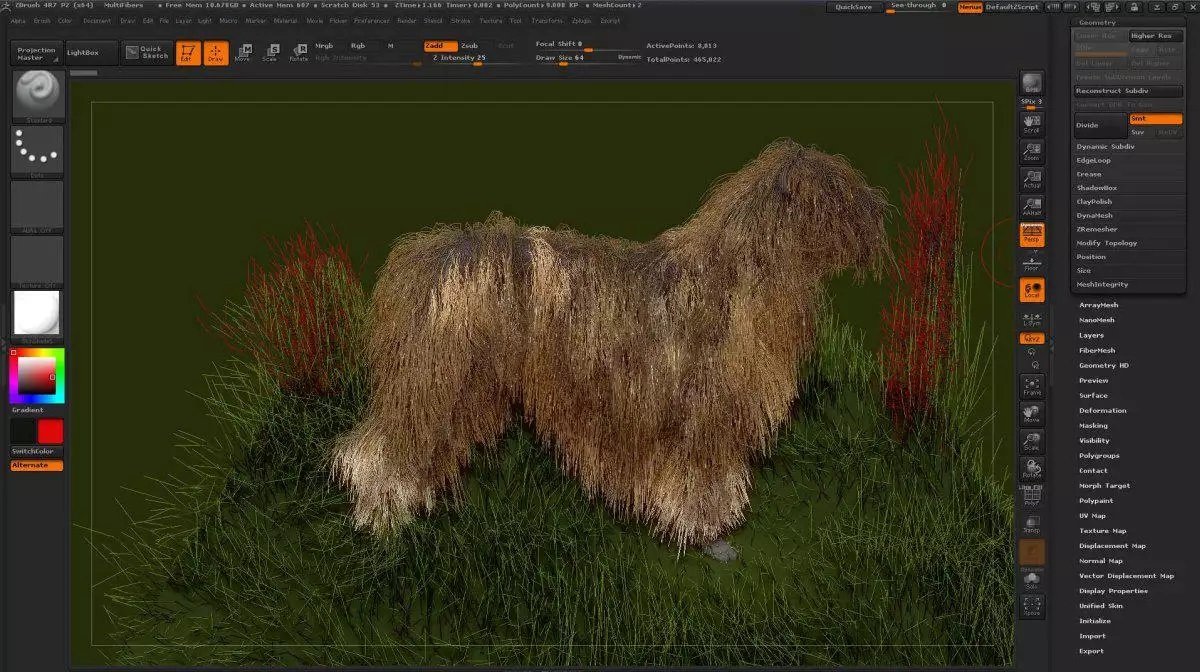Expand the Deformation subpalette
1200x672 pixels.
click(1102, 411)
